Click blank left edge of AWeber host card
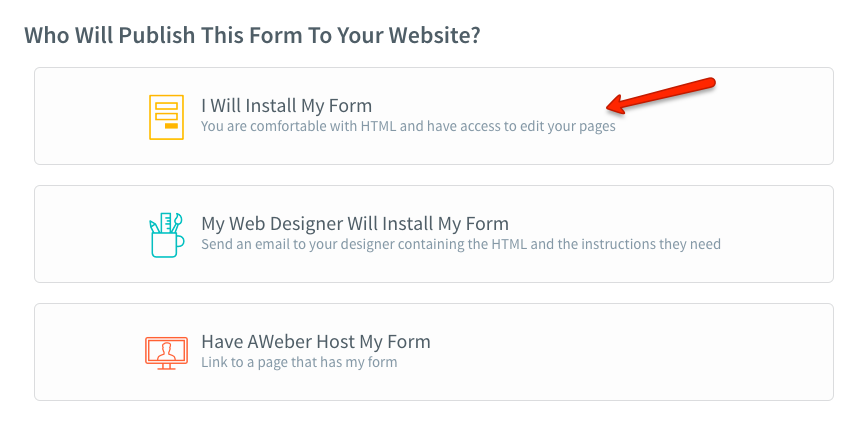 pyautogui.click(x=80, y=352)
